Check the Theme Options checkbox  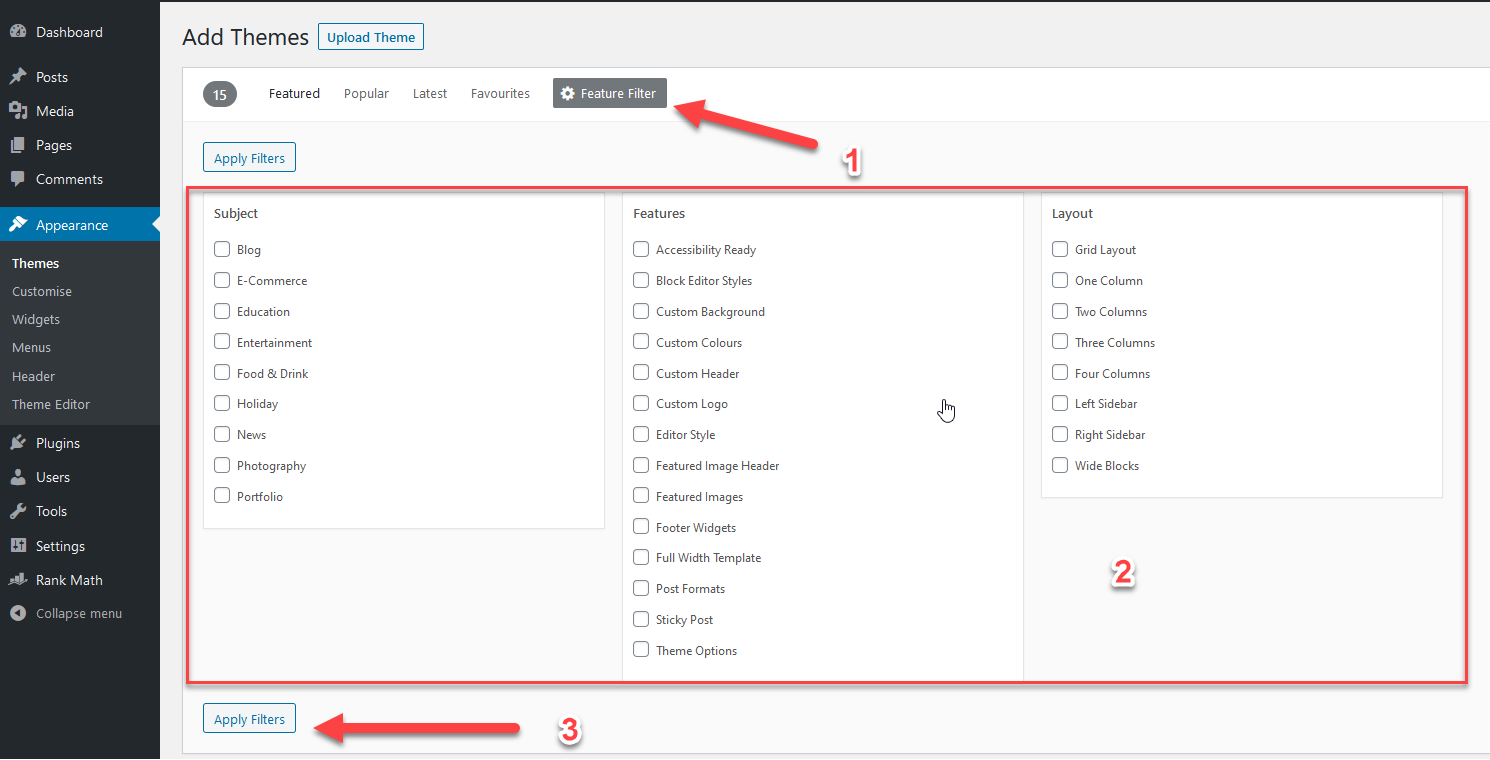click(641, 650)
